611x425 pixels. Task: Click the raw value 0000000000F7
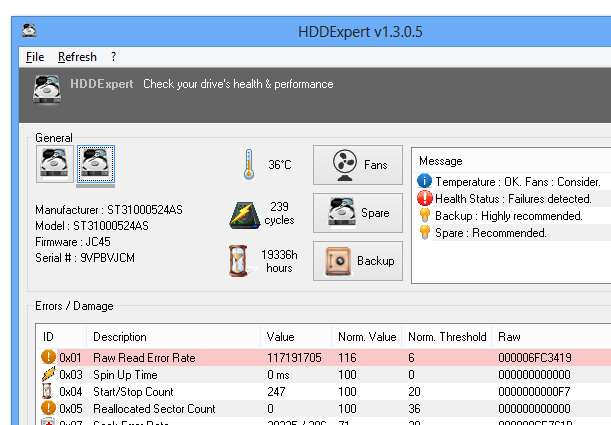[534, 391]
